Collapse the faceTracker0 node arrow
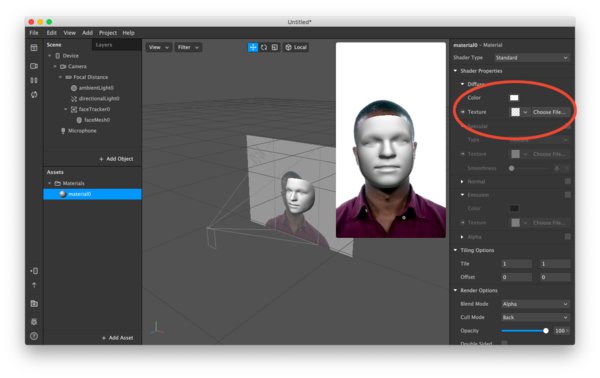This screenshot has height=378, width=600. coord(65,109)
